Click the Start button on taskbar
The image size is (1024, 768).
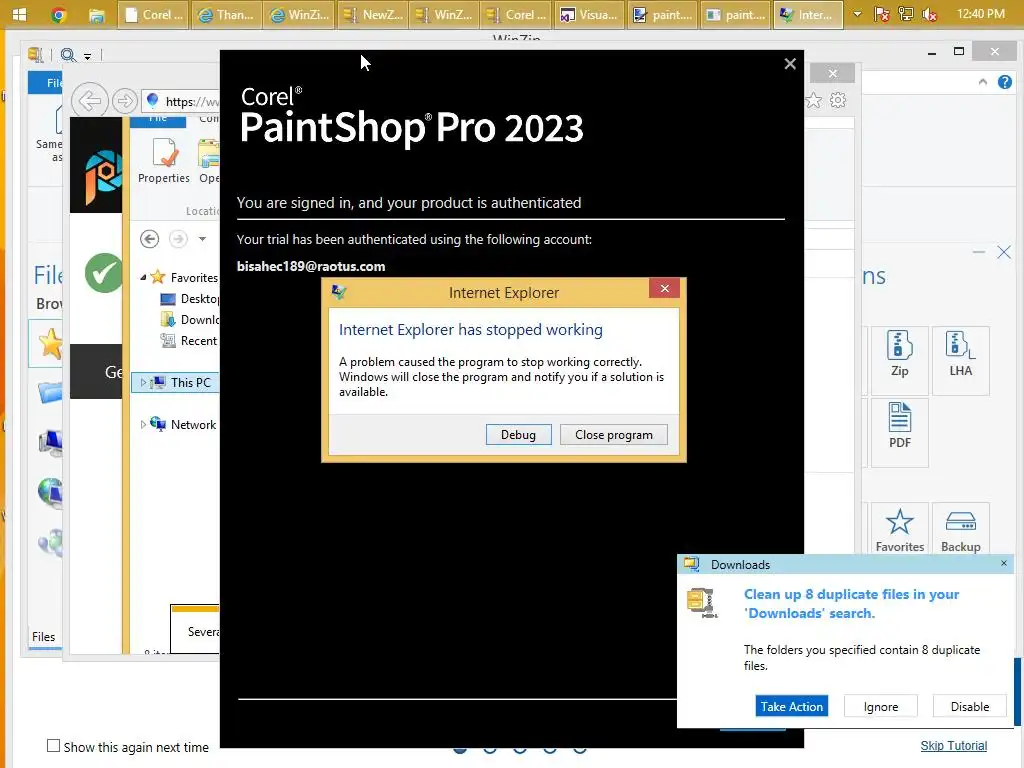click(20, 14)
